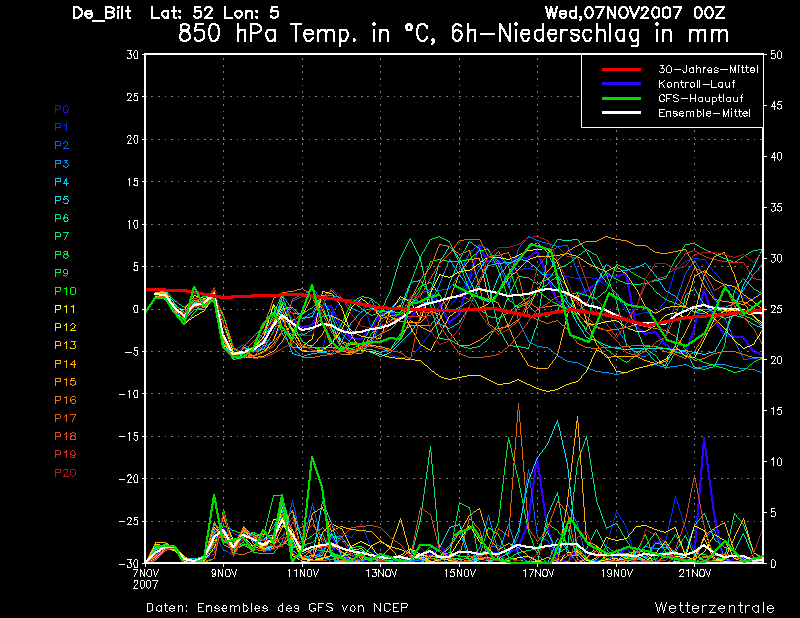The width and height of the screenshot is (800, 618).
Task: Click the red 30-Jahres-Mittel legend line
Action: pos(621,69)
